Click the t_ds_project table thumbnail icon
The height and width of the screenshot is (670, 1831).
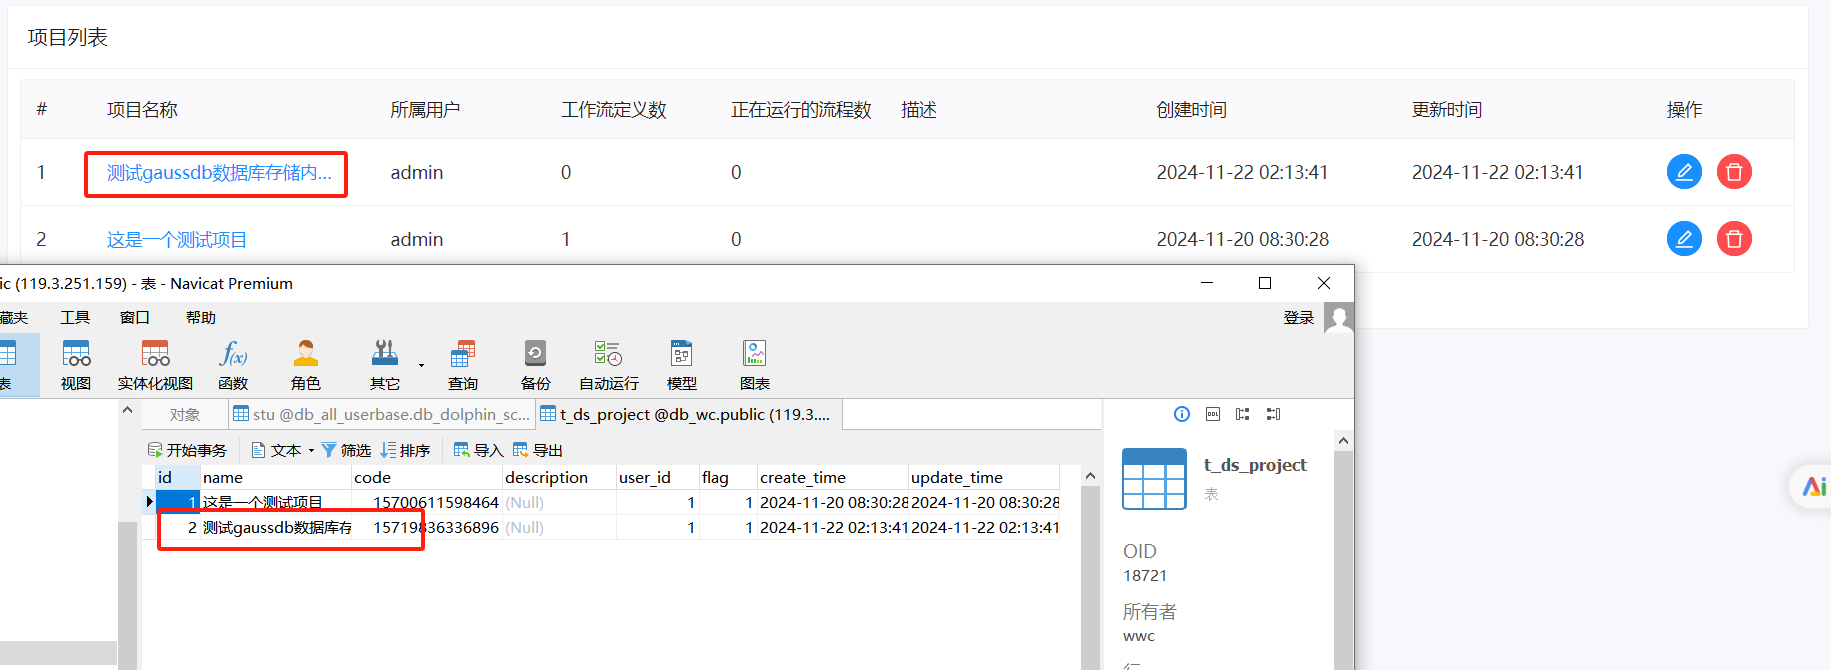pos(1154,479)
